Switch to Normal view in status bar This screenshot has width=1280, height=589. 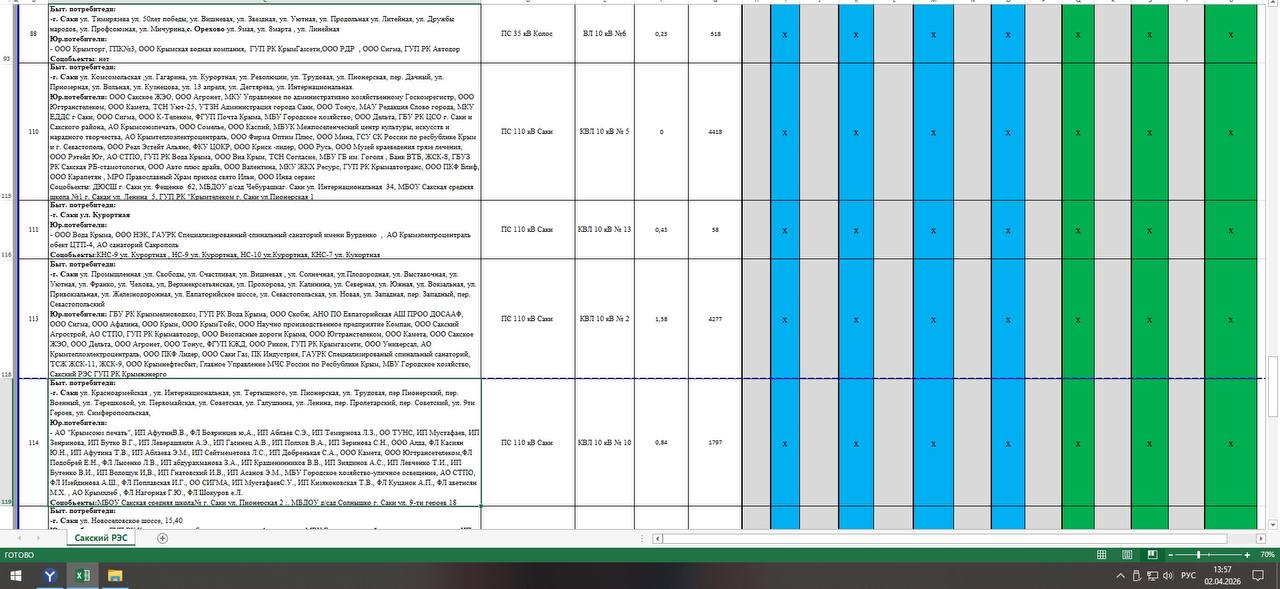pos(1101,555)
